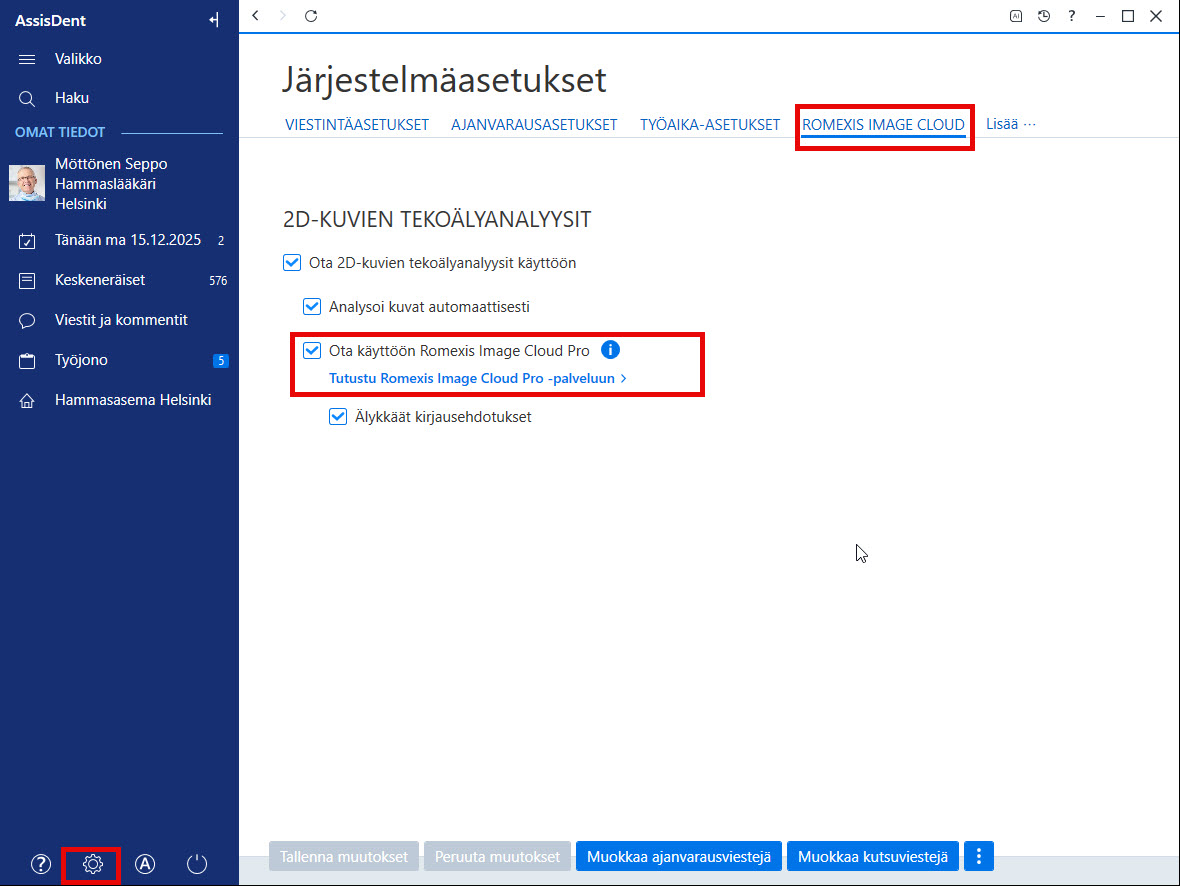The height and width of the screenshot is (886, 1180).
Task: Click Seppo Möttönen's profile photo
Action: [27, 183]
